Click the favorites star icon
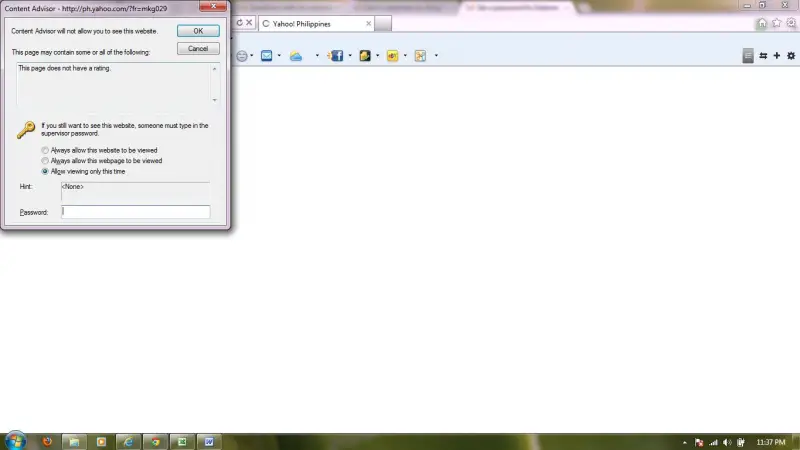Screen dimensions: 800x450 click(x=776, y=23)
